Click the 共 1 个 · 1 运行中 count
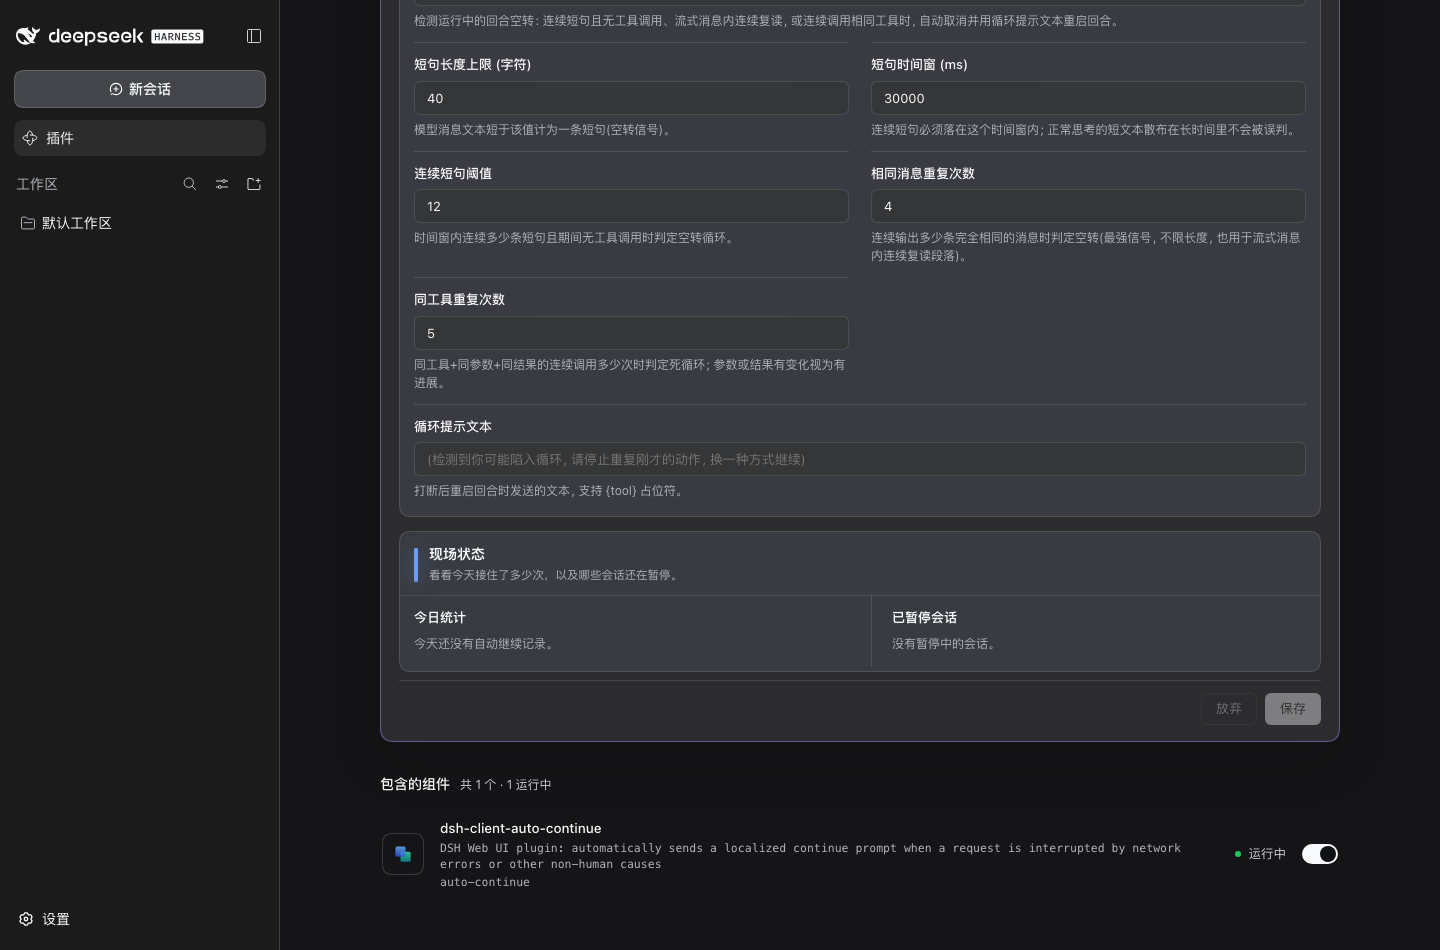This screenshot has height=950, width=1440. (x=506, y=785)
